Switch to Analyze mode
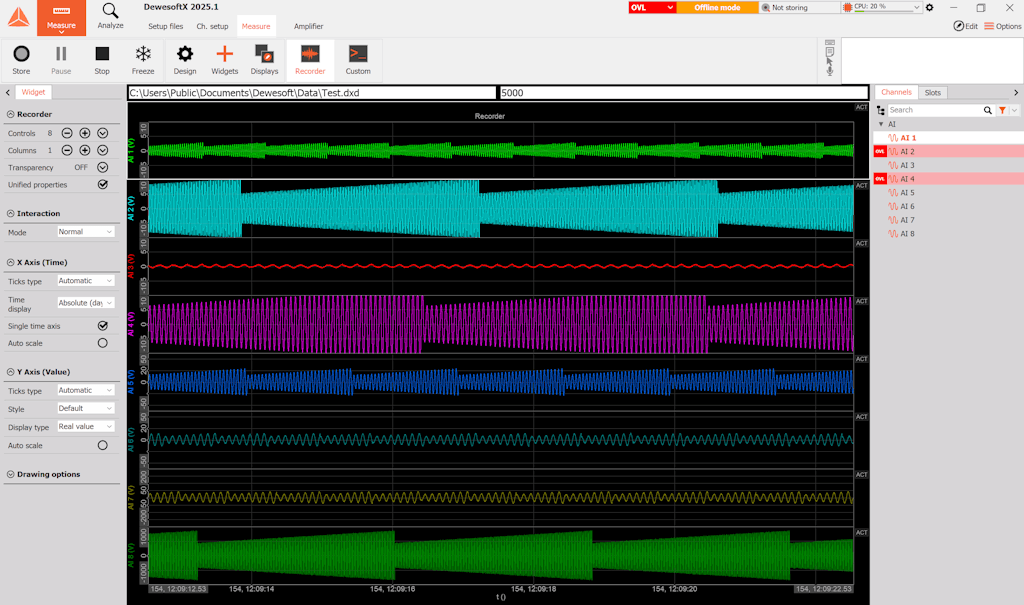 coord(110,16)
